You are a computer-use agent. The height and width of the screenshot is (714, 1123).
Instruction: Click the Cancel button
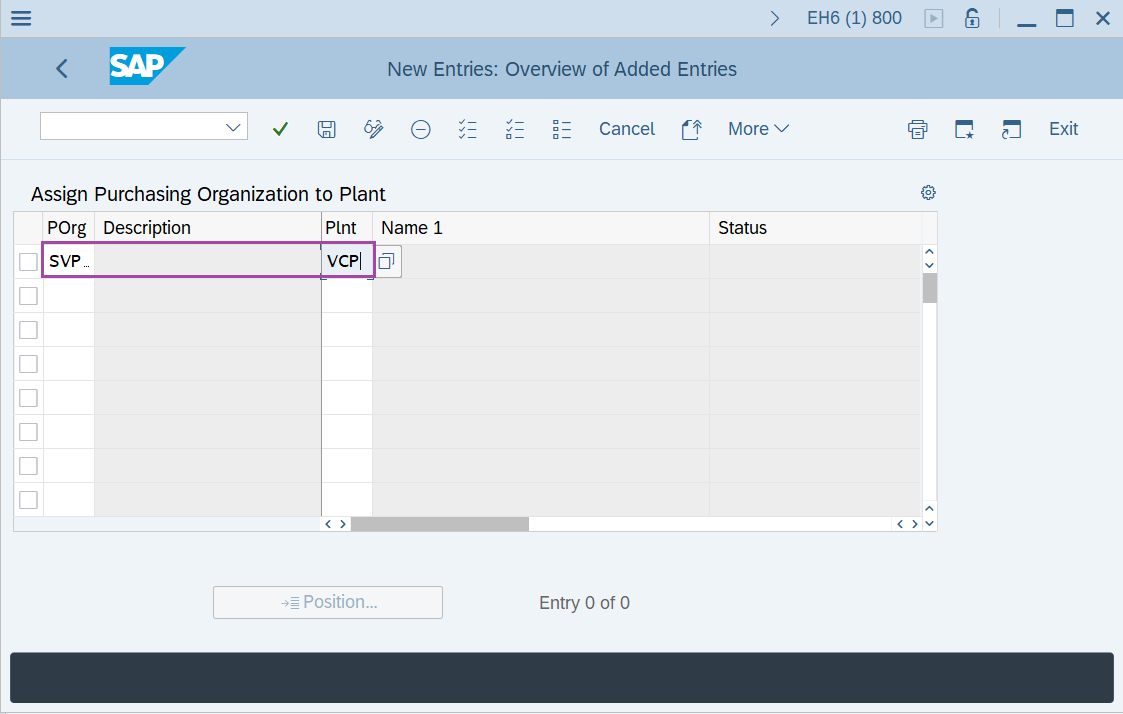(626, 128)
